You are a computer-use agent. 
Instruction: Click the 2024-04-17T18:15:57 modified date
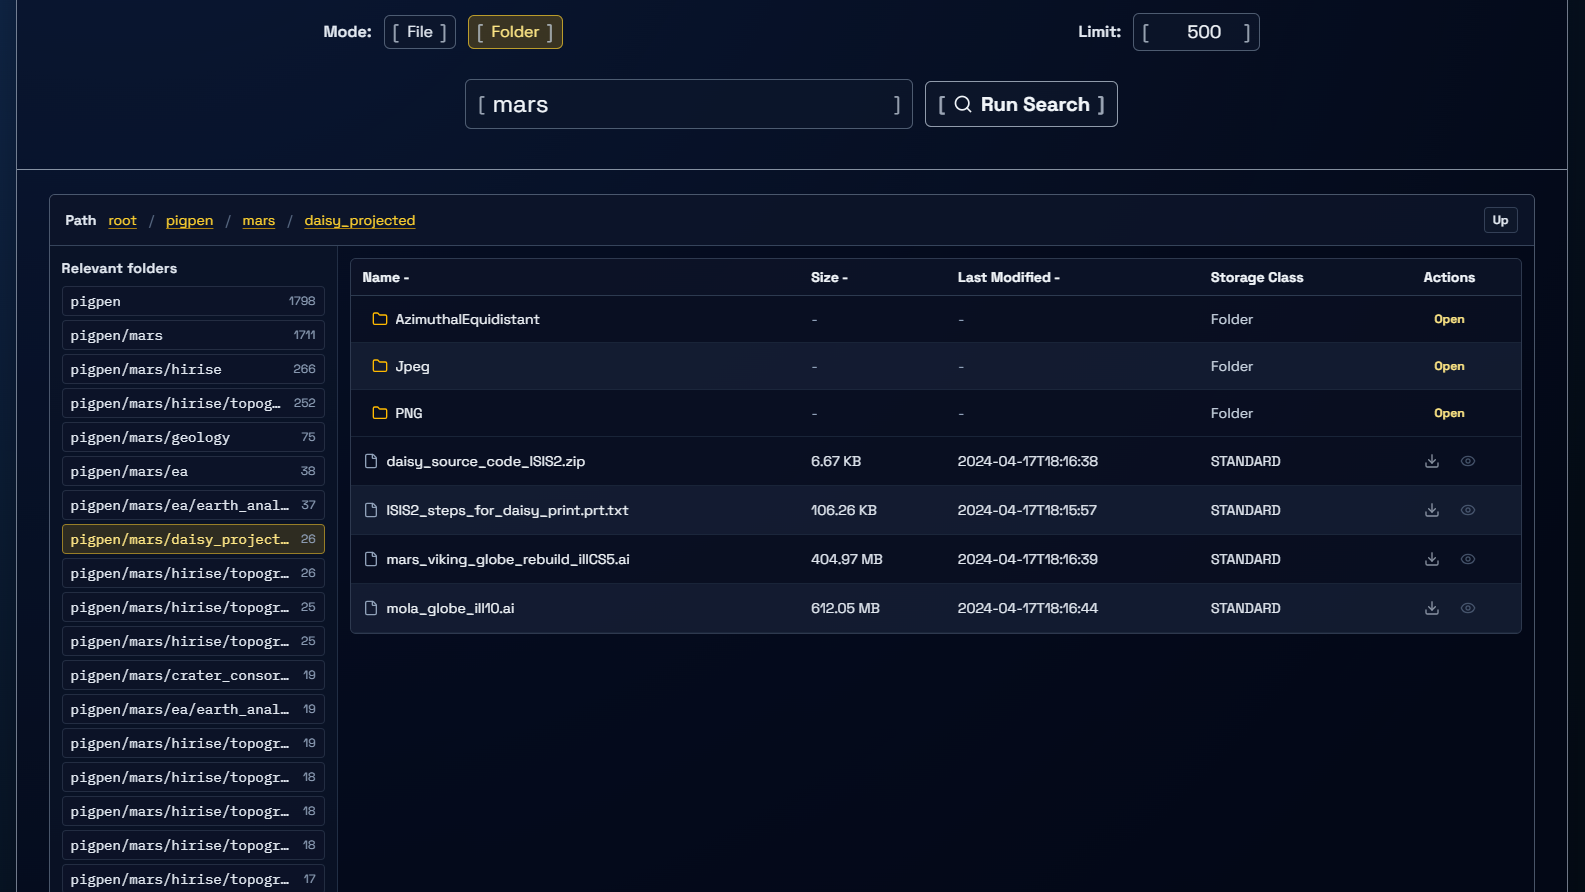click(1027, 510)
